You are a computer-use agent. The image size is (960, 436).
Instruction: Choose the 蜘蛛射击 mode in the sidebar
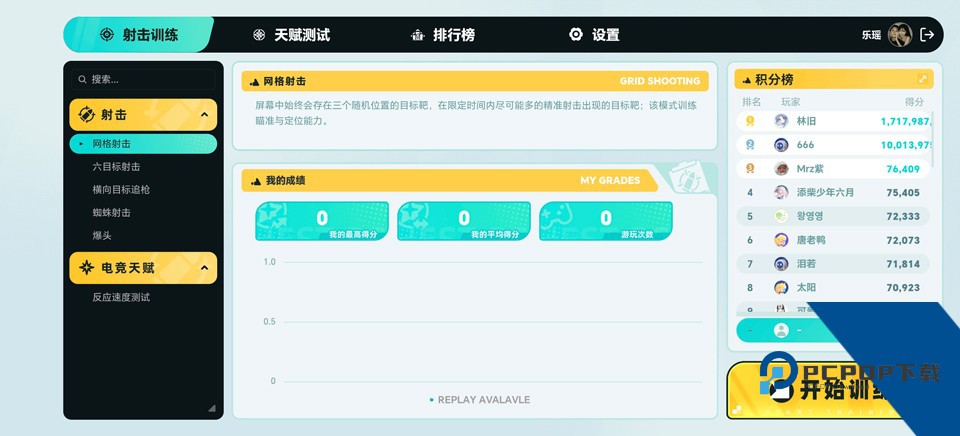point(111,213)
